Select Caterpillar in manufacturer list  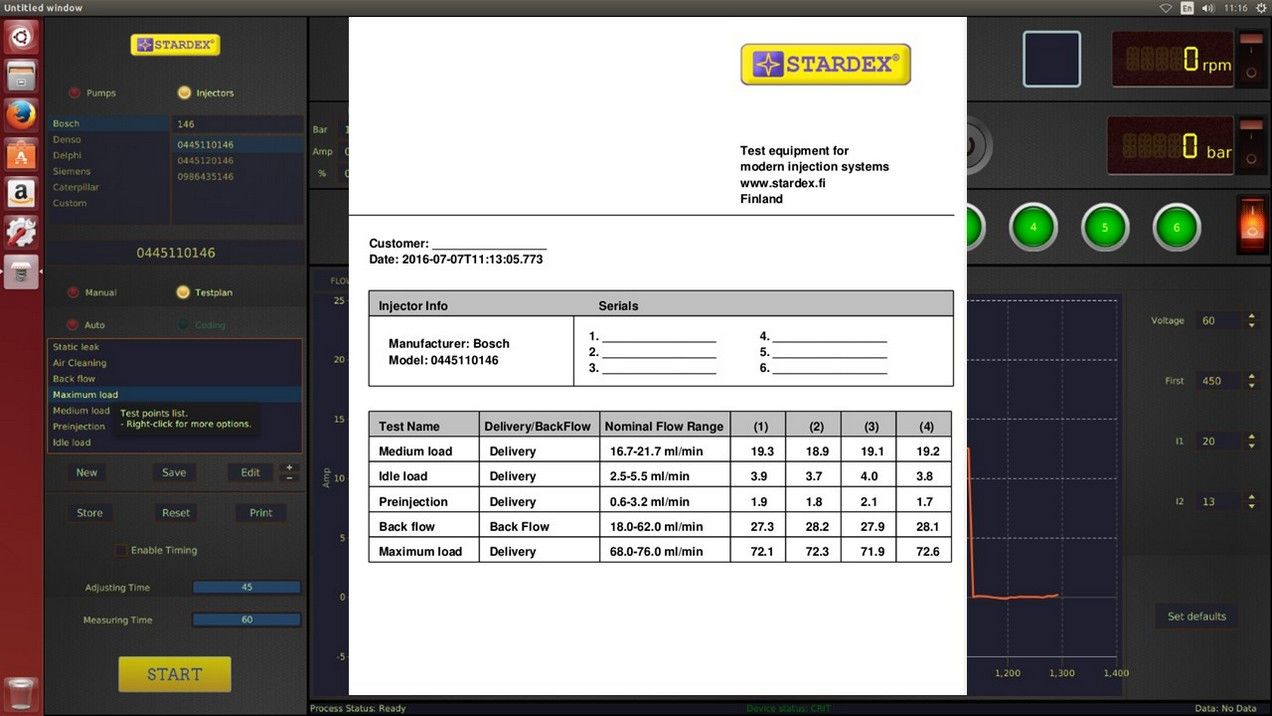pyautogui.click(x=109, y=187)
